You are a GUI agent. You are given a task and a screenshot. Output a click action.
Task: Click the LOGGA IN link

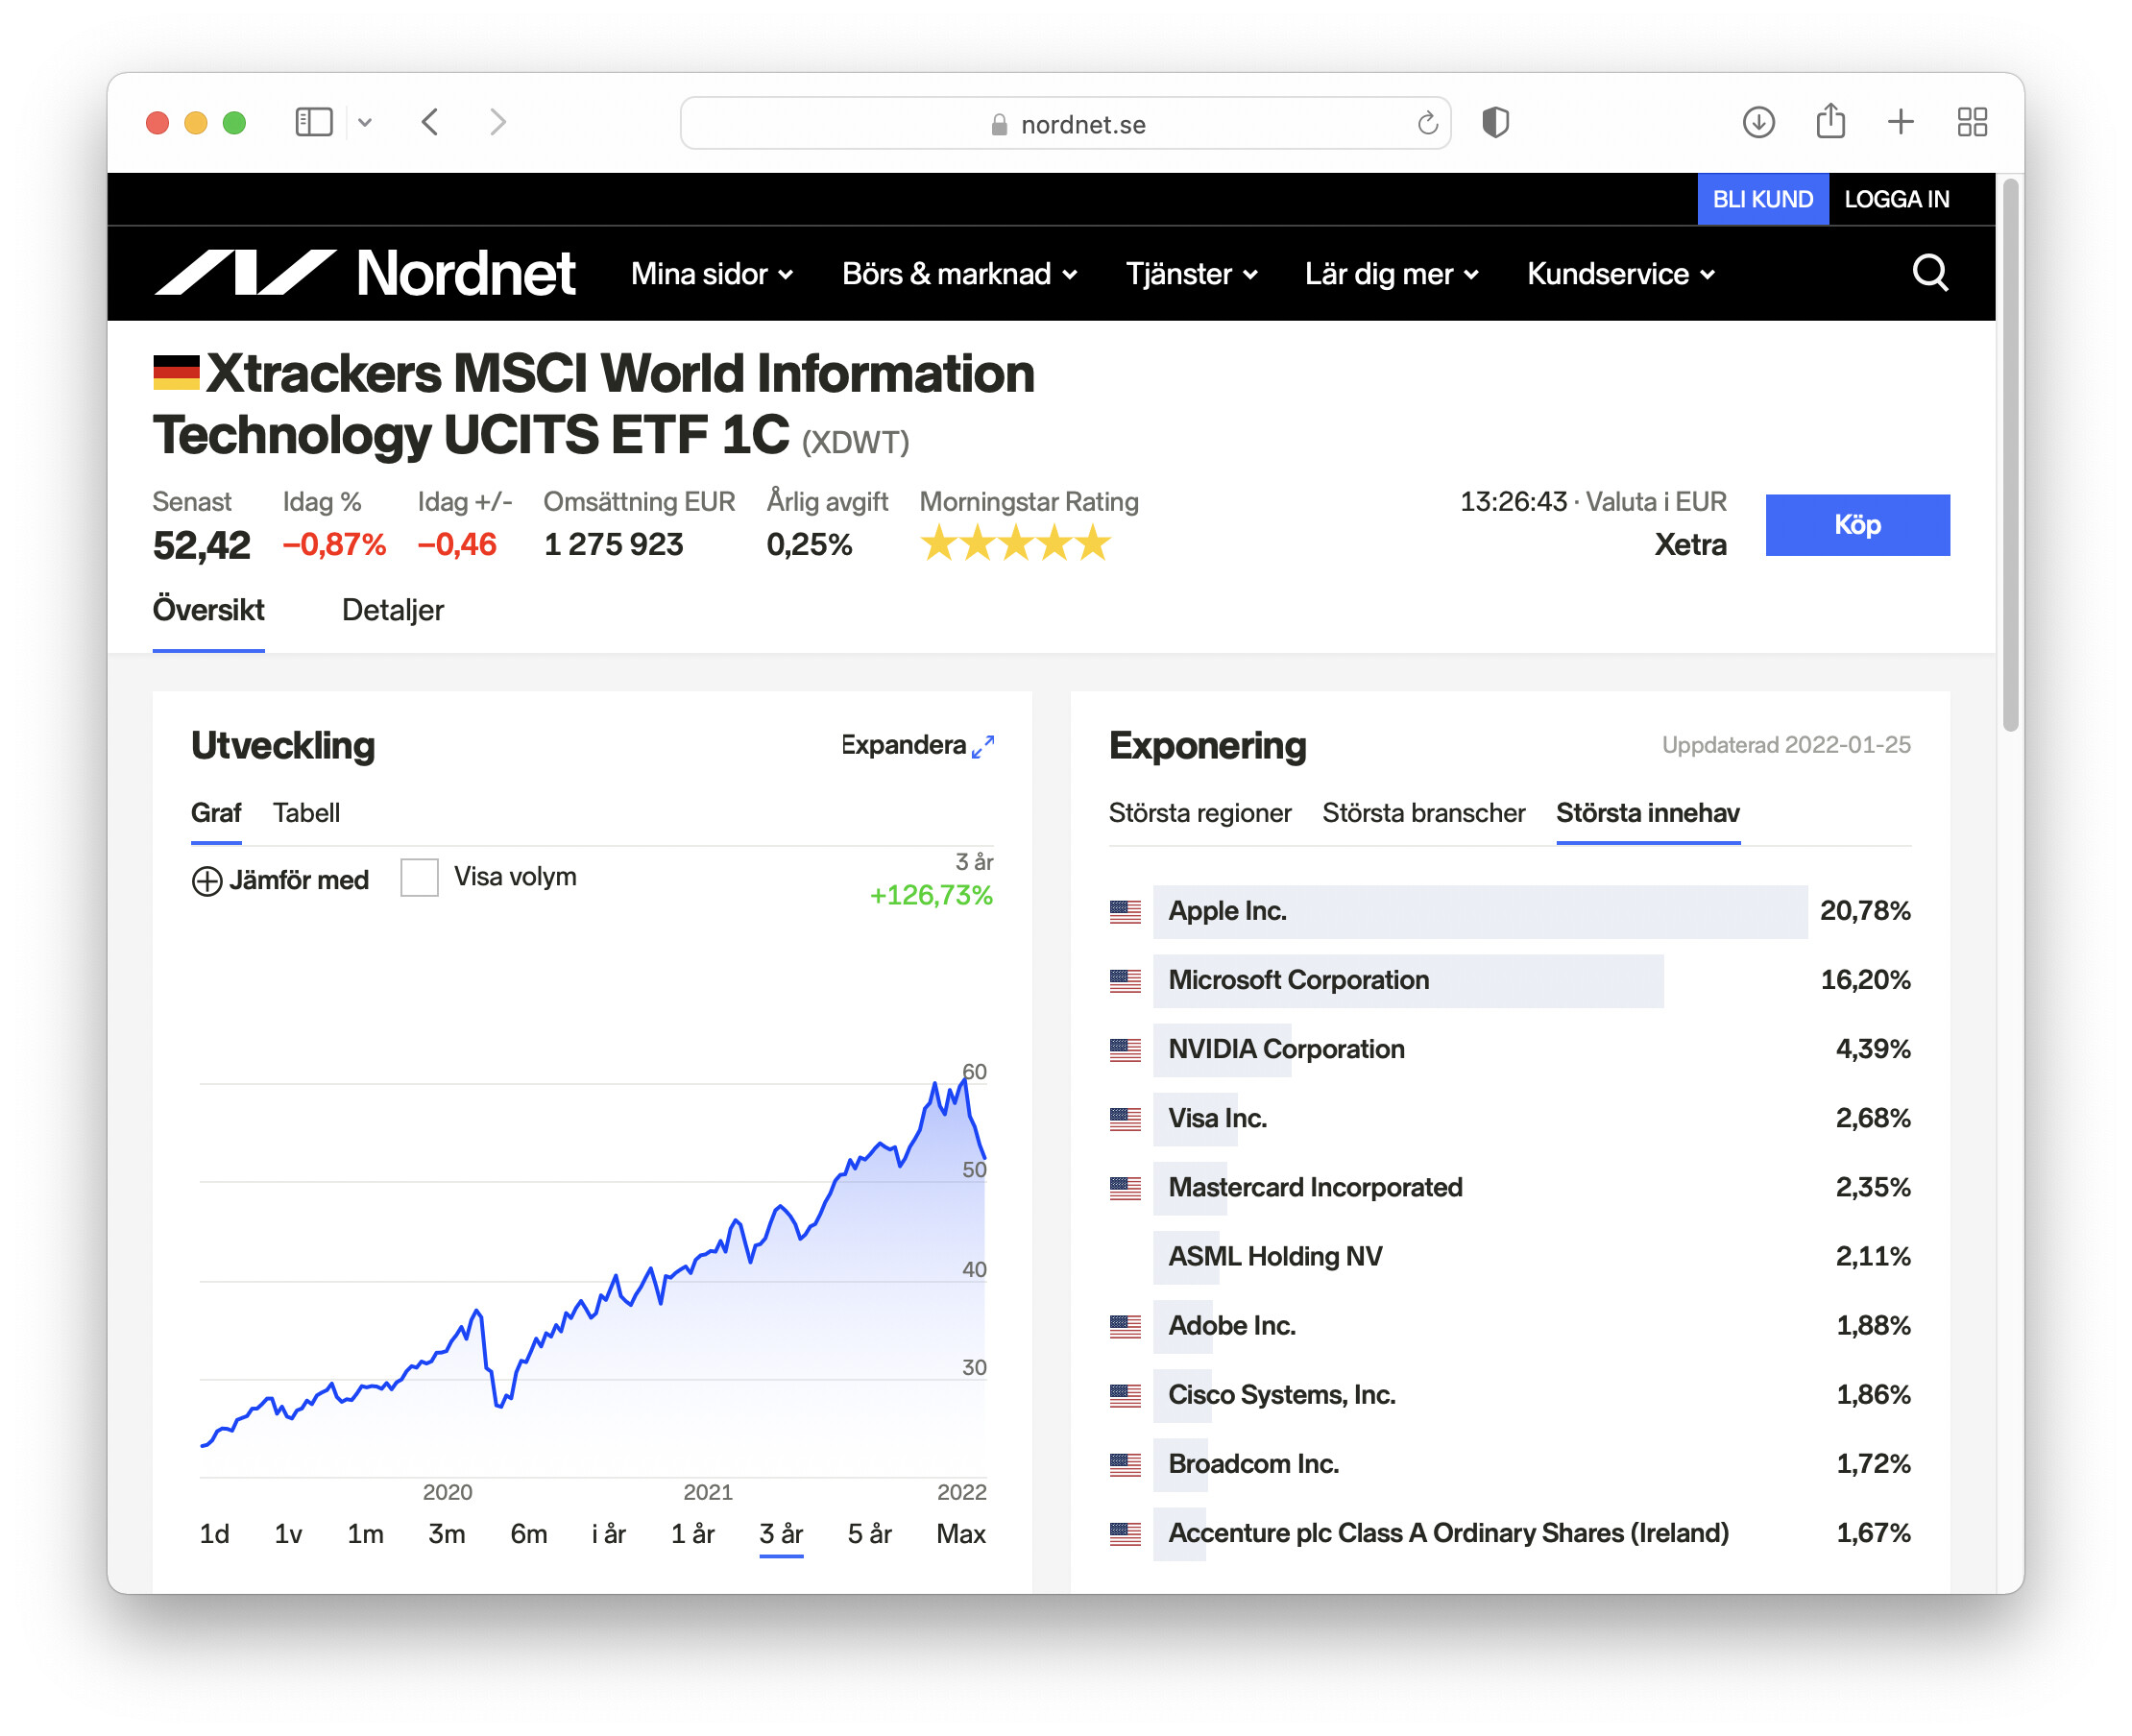coord(1896,199)
